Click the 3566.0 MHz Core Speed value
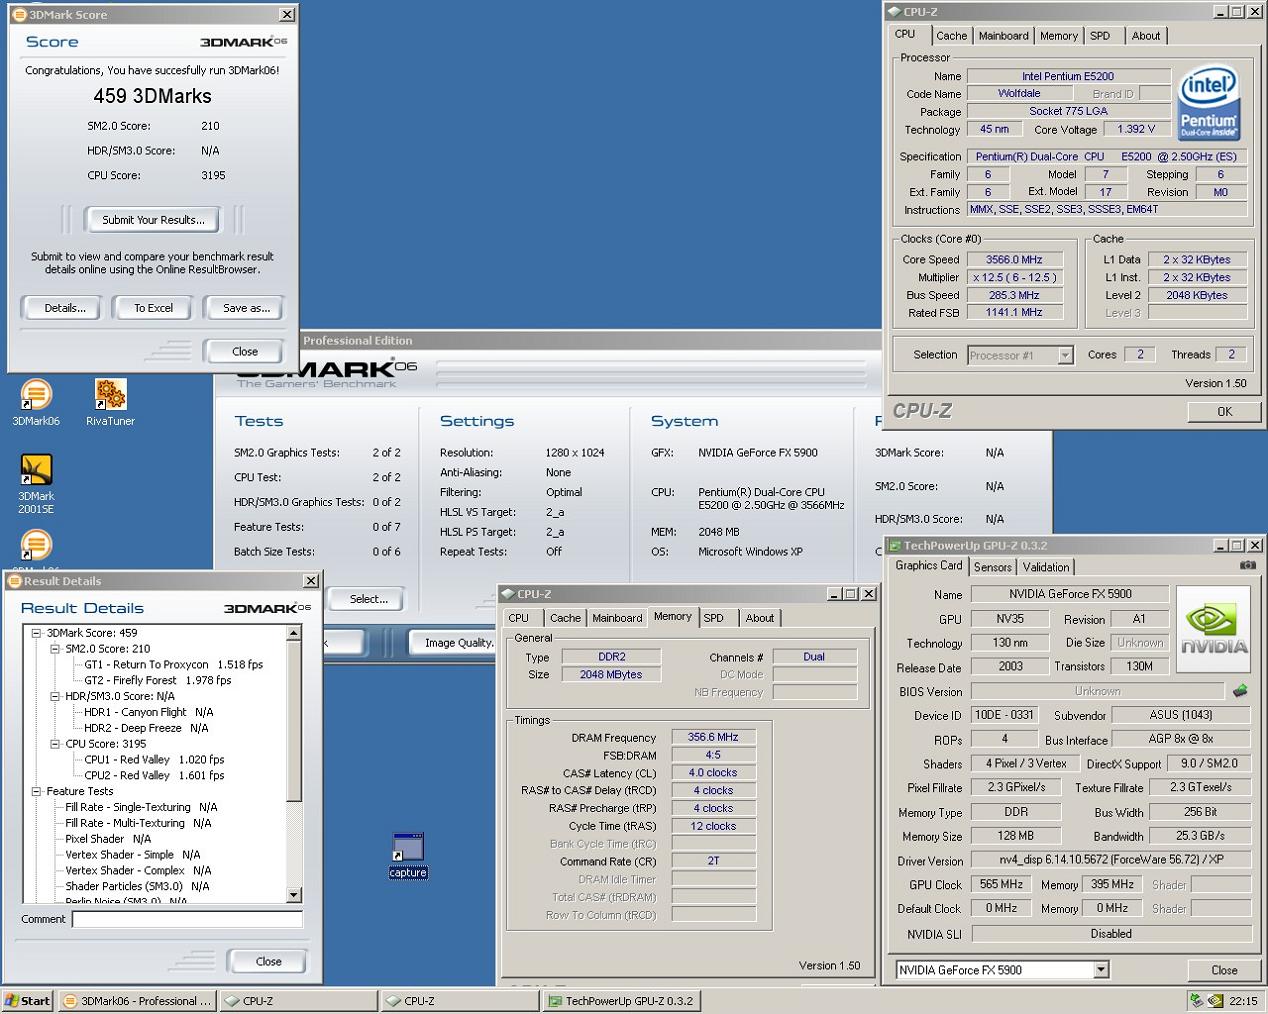 [1014, 260]
